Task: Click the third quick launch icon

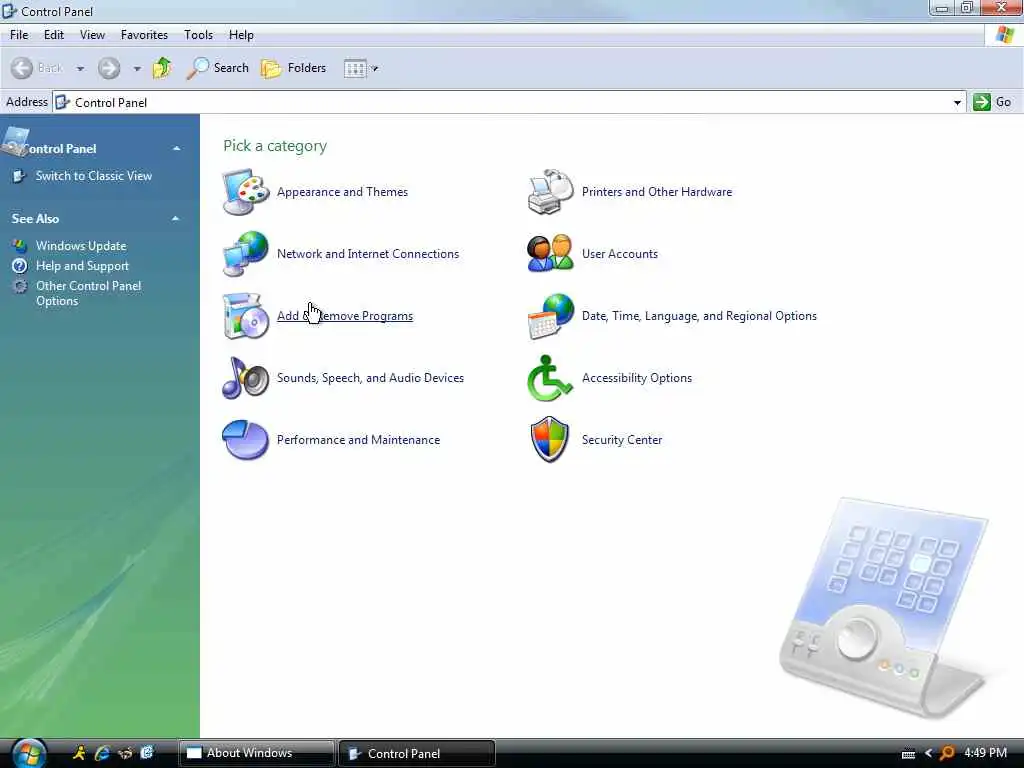Action: (125, 753)
